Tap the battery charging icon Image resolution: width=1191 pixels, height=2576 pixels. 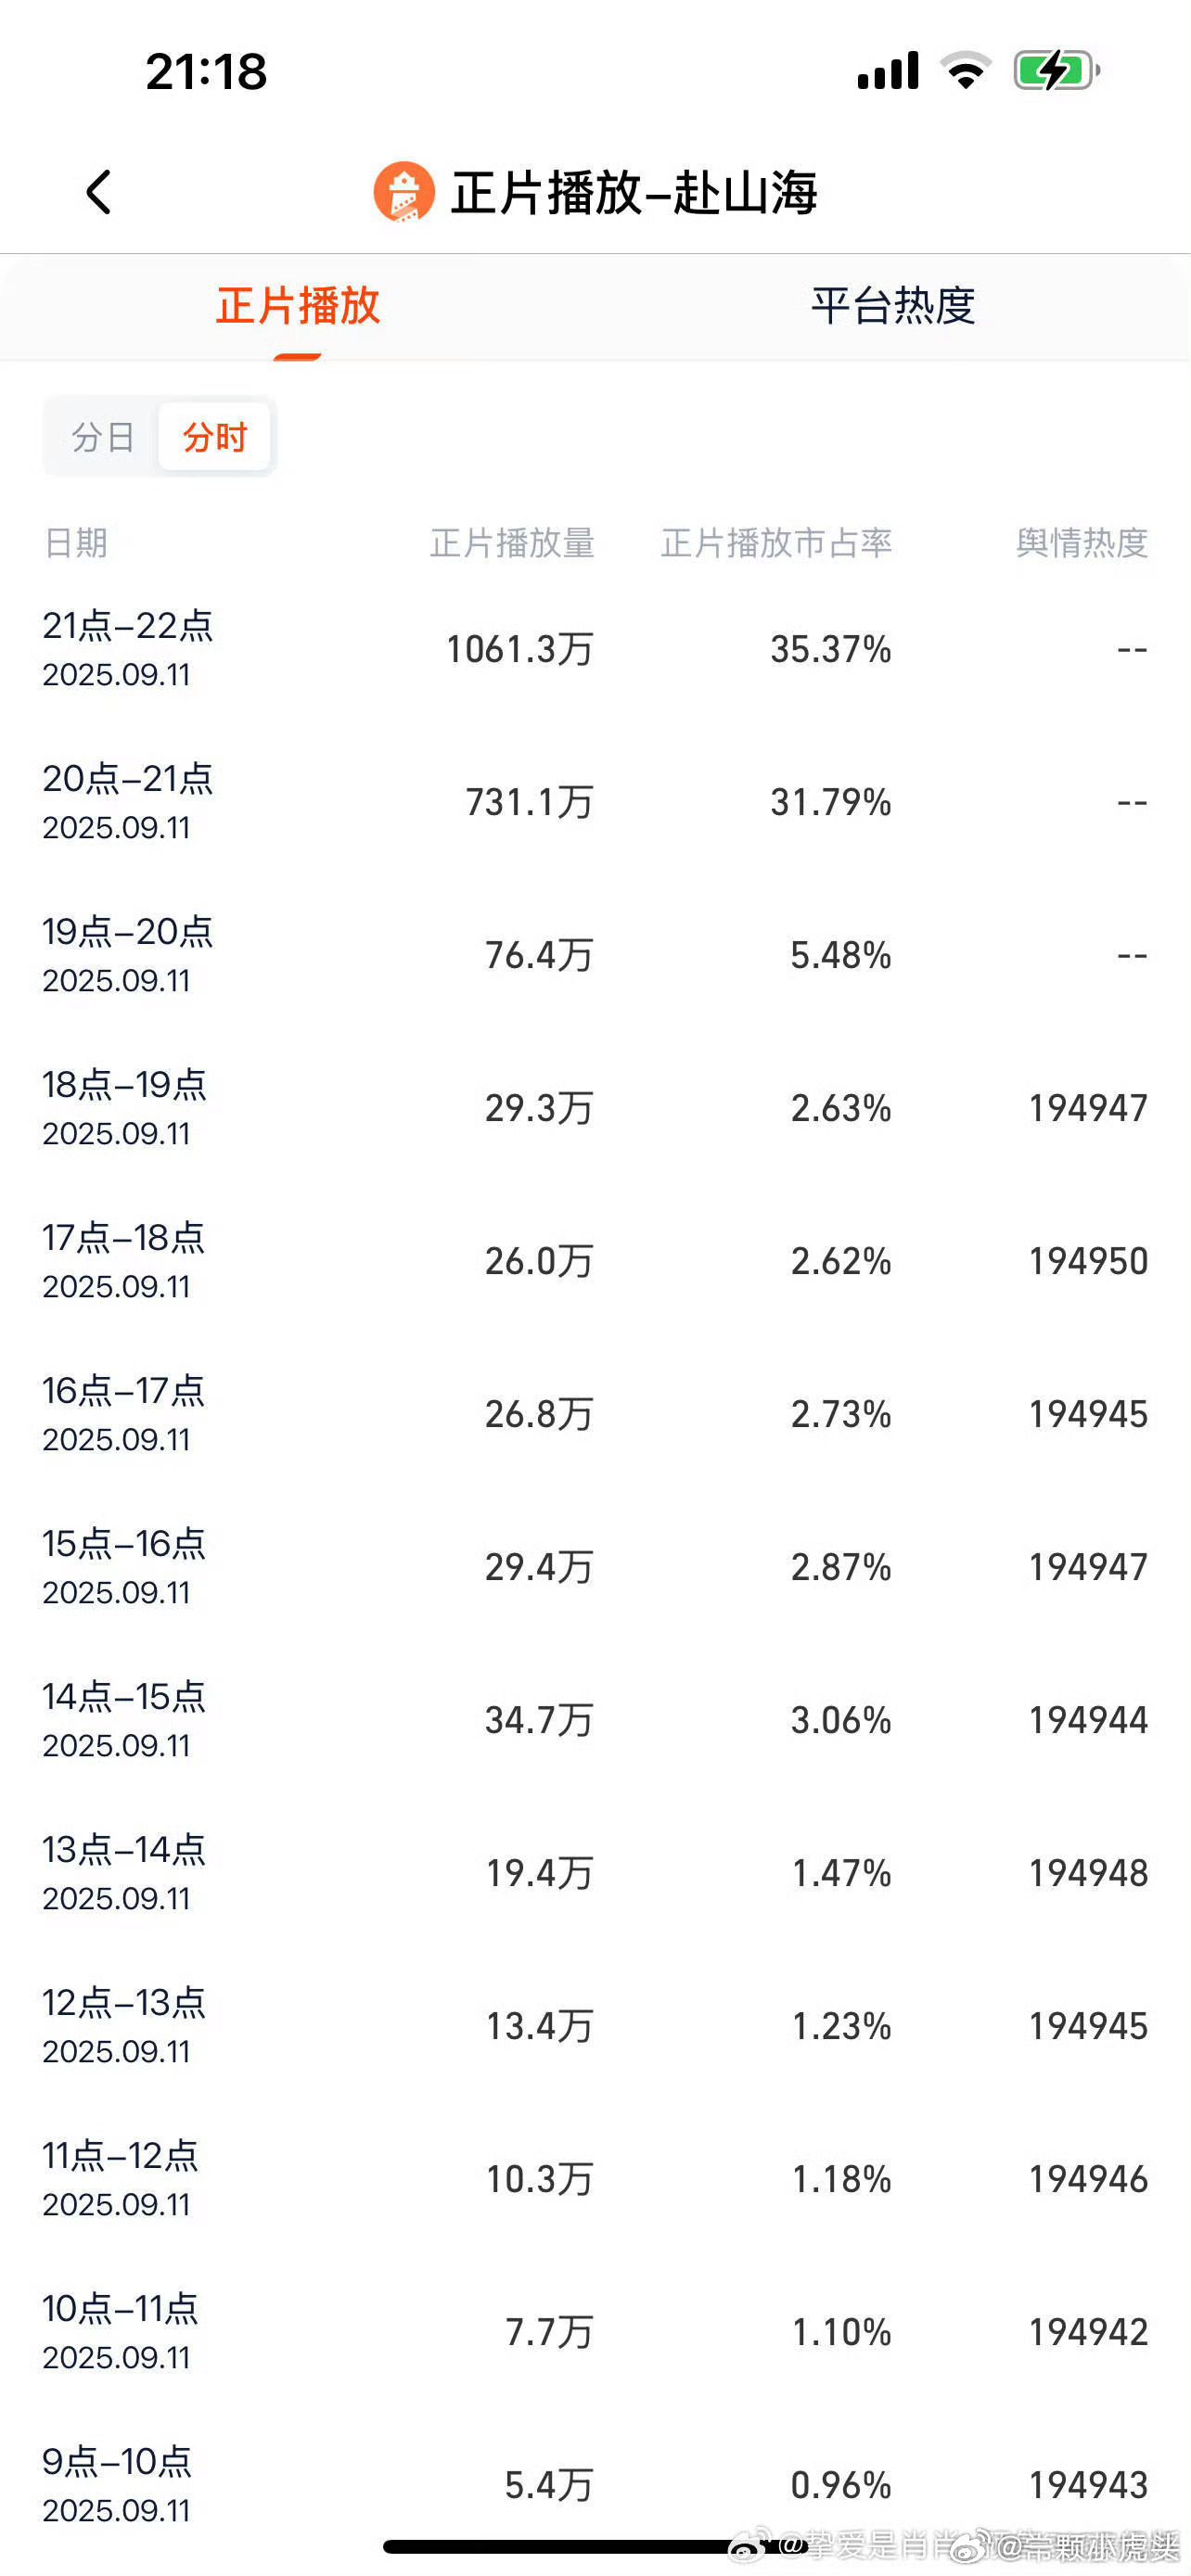[1057, 71]
